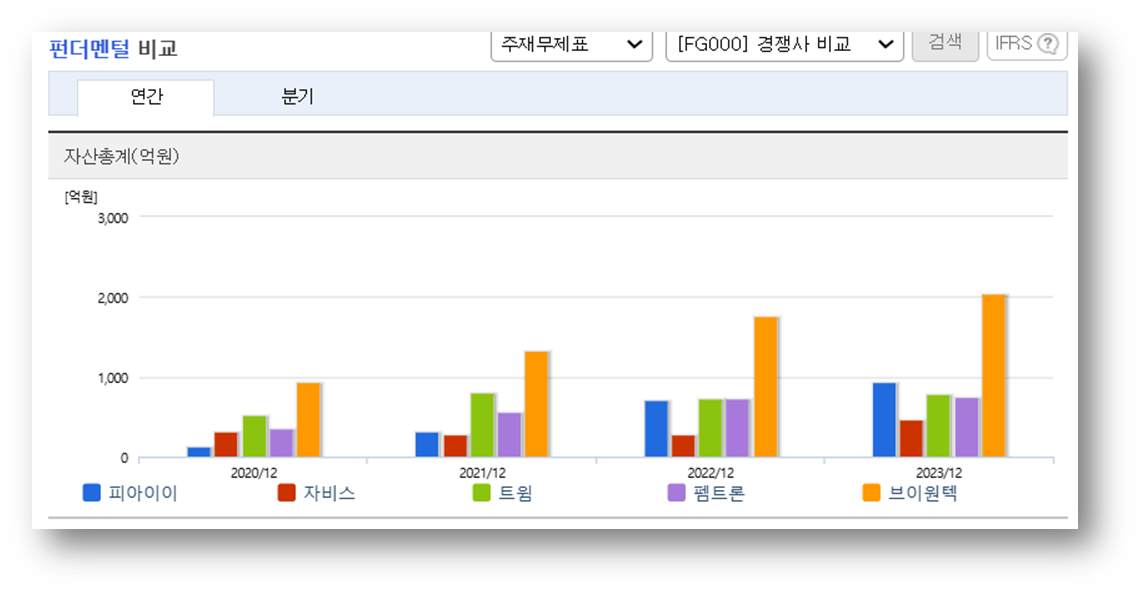1143x594 pixels.
Task: Click the 브이원텍 legend link
Action: pyautogui.click(x=923, y=493)
